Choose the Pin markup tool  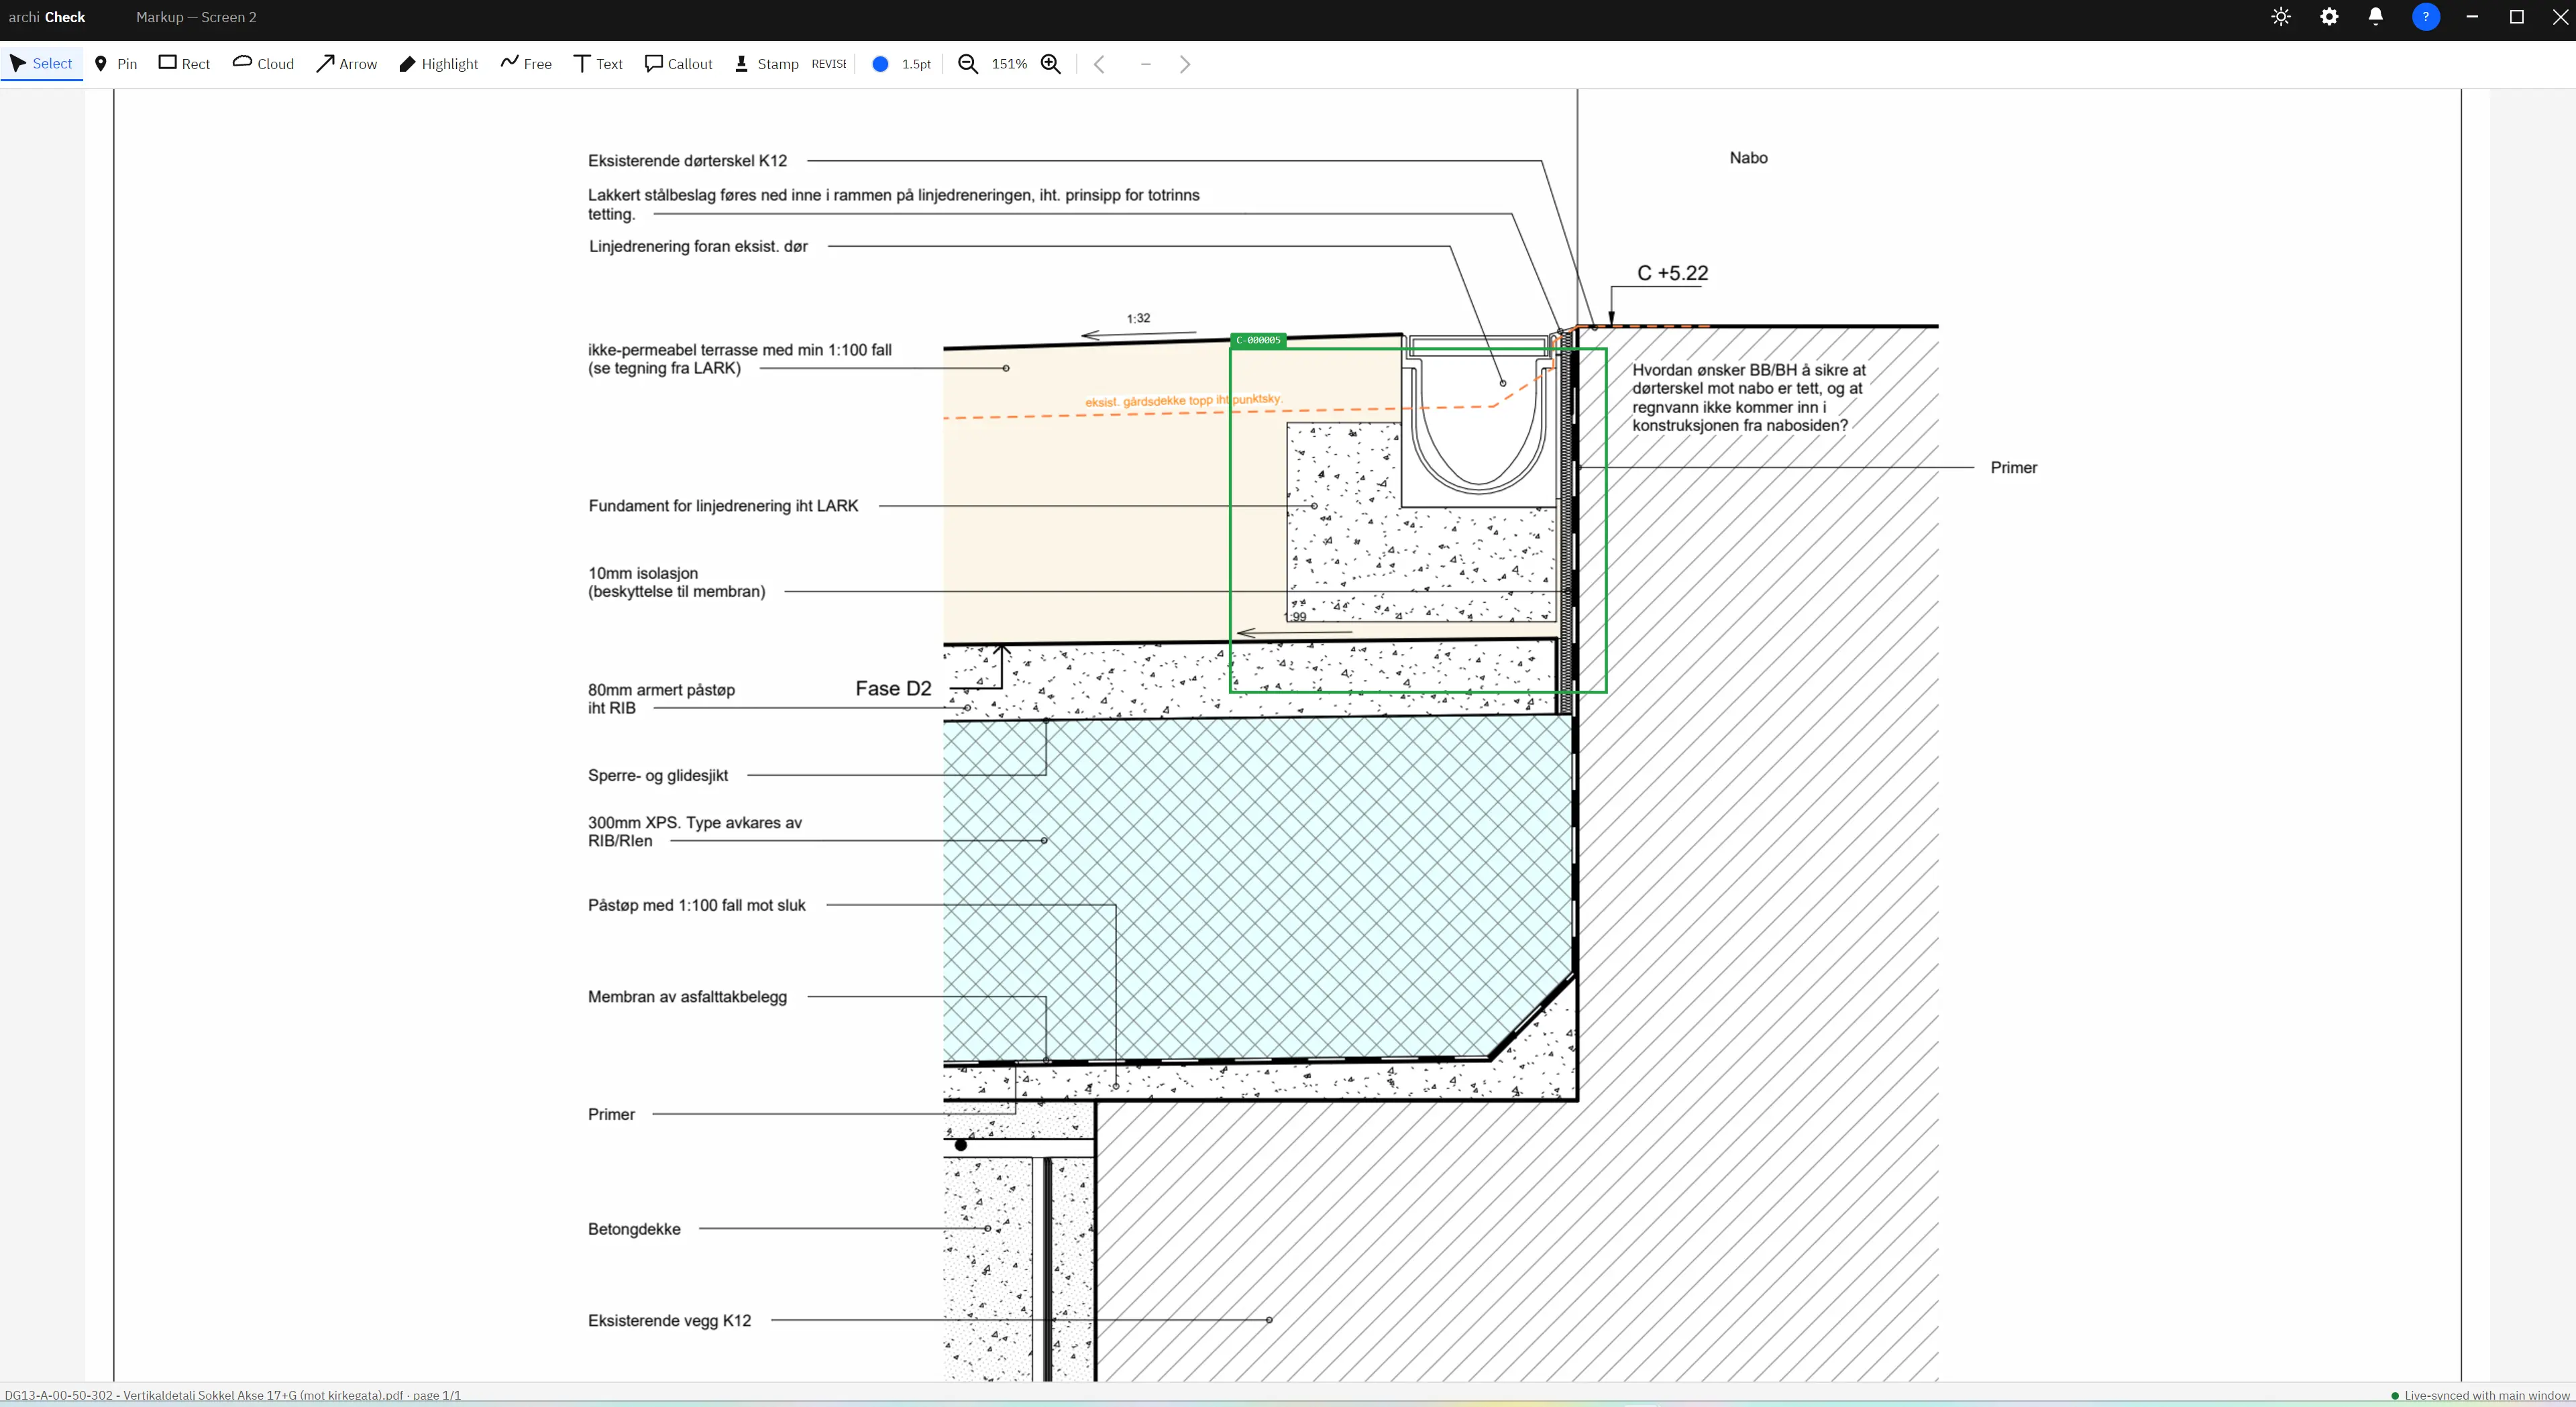[x=116, y=64]
